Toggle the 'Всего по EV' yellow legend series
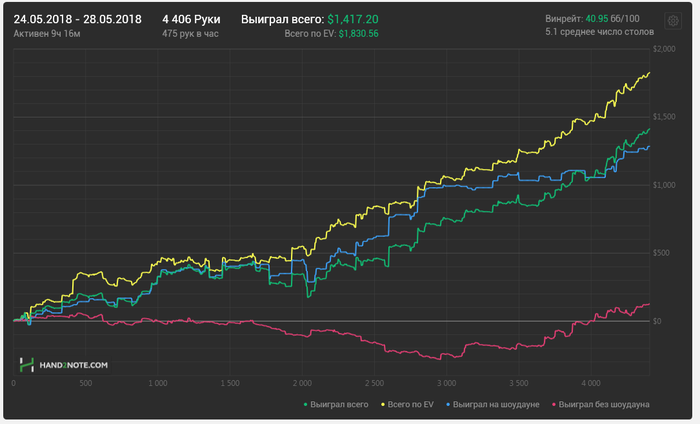This screenshot has width=700, height=424. pyautogui.click(x=407, y=404)
